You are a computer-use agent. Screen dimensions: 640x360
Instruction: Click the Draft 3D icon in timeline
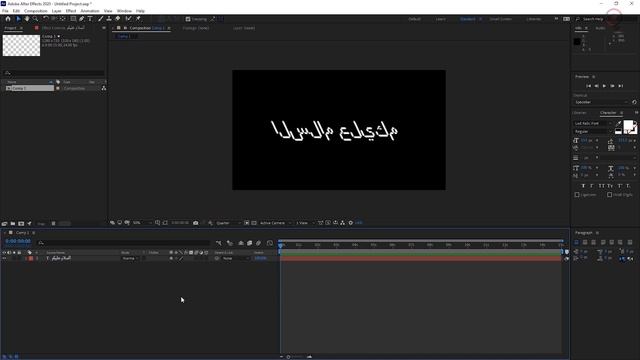230,243
